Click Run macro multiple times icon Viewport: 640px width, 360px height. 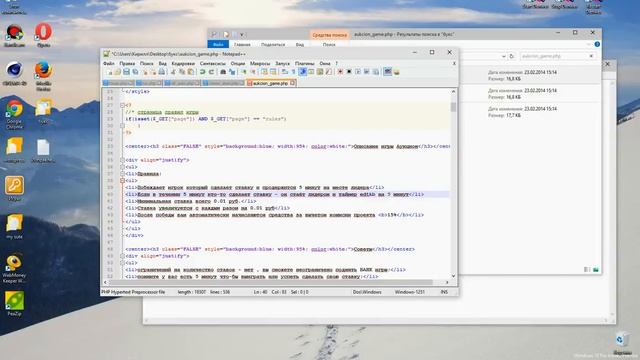(367, 72)
